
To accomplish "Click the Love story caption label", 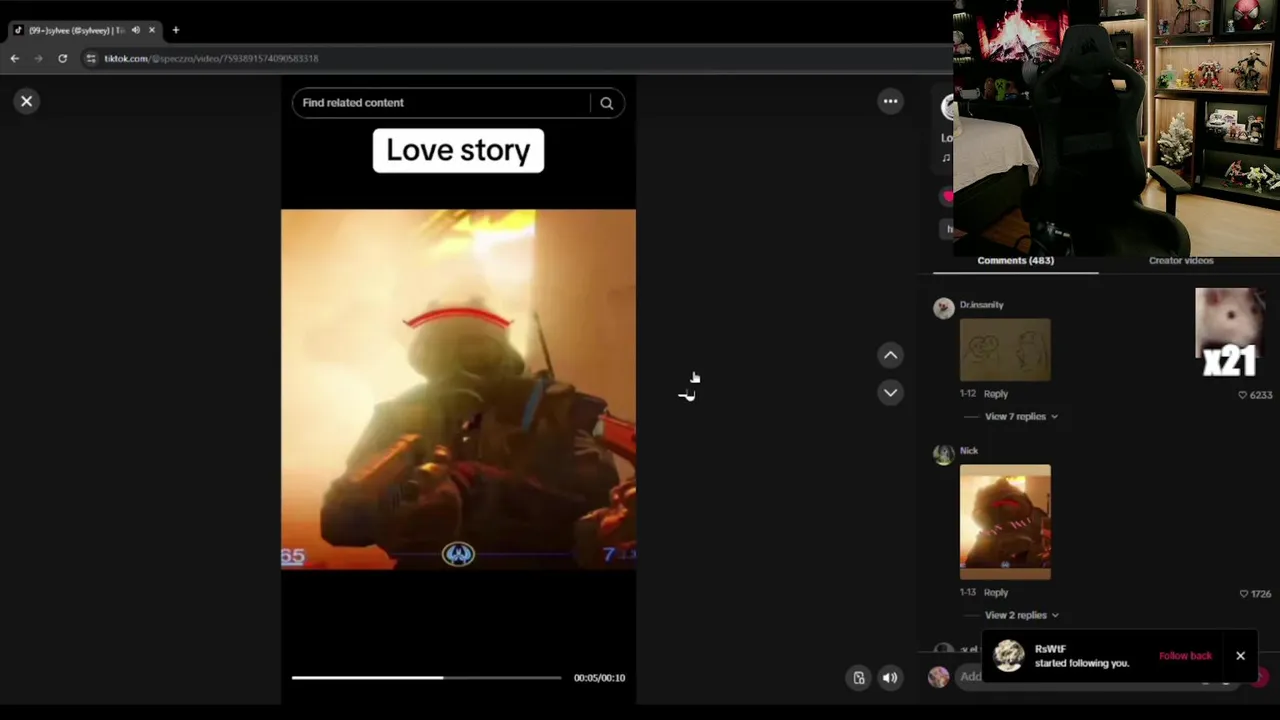I will [458, 150].
